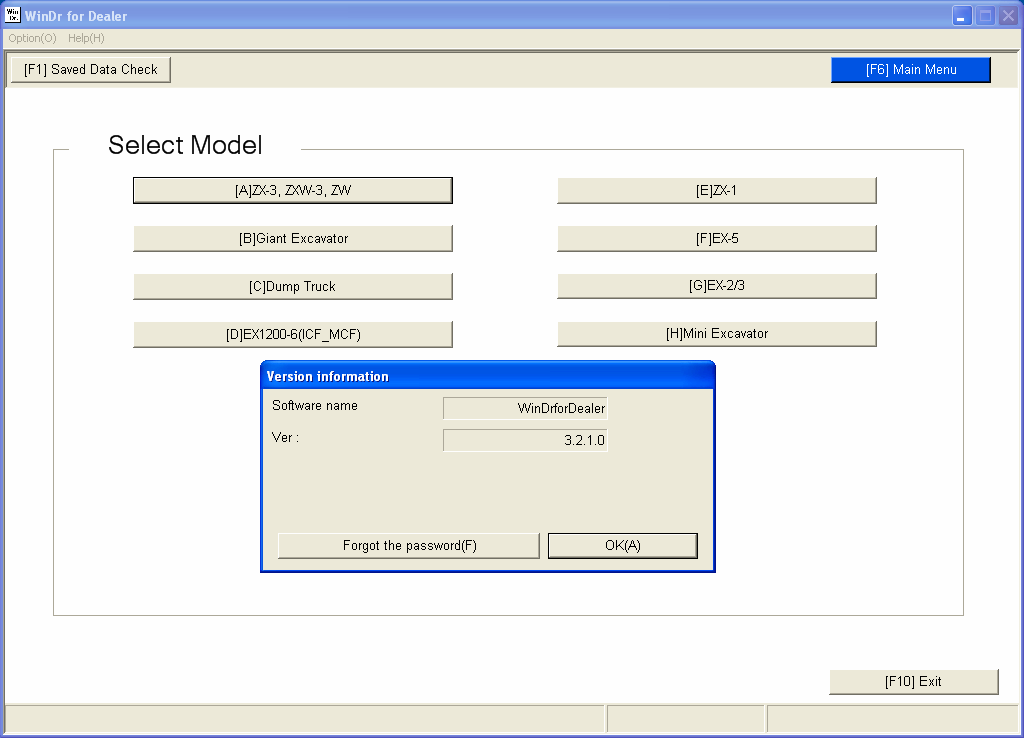
Task: Click the Software name label
Action: pos(315,406)
